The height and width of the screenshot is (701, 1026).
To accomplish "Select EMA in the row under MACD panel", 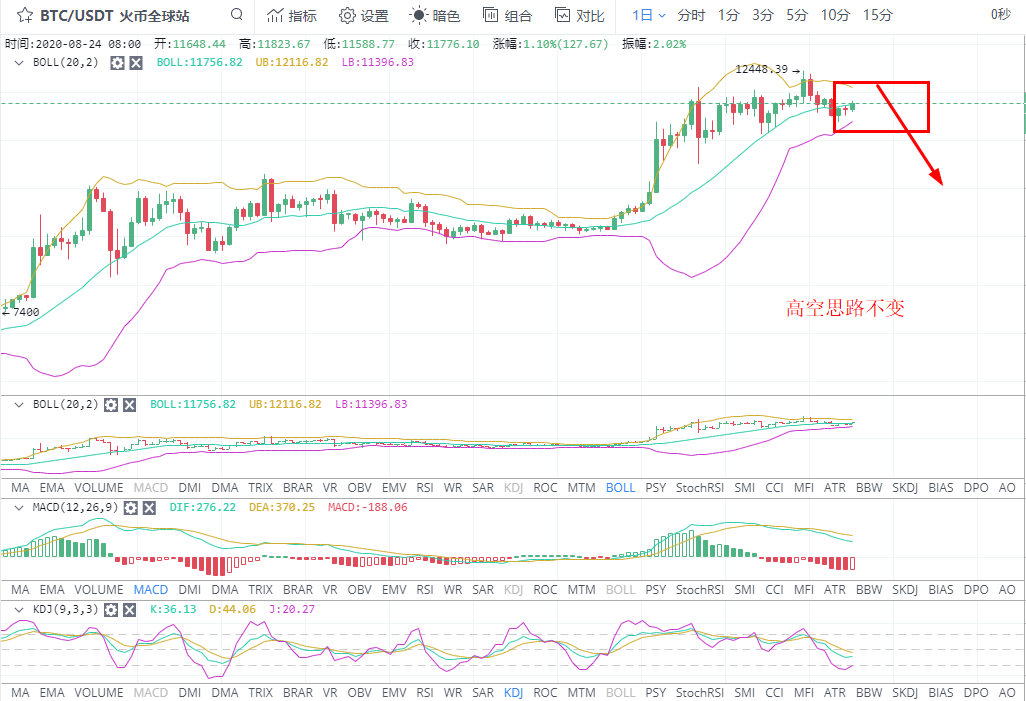I will click(x=52, y=590).
